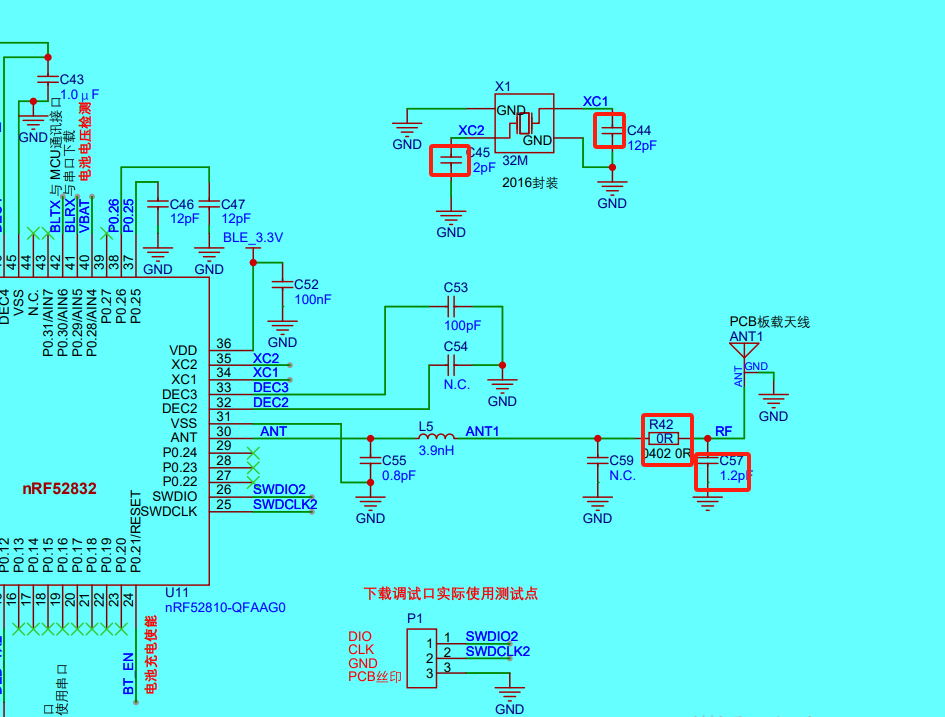The height and width of the screenshot is (717, 945).
Task: Click the 1.0μF value of C43
Action: (x=79, y=95)
